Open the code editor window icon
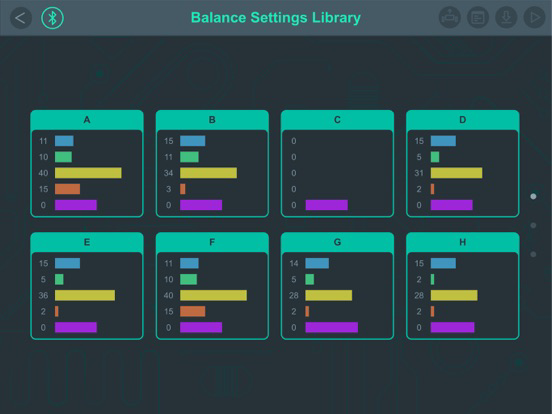 (478, 18)
